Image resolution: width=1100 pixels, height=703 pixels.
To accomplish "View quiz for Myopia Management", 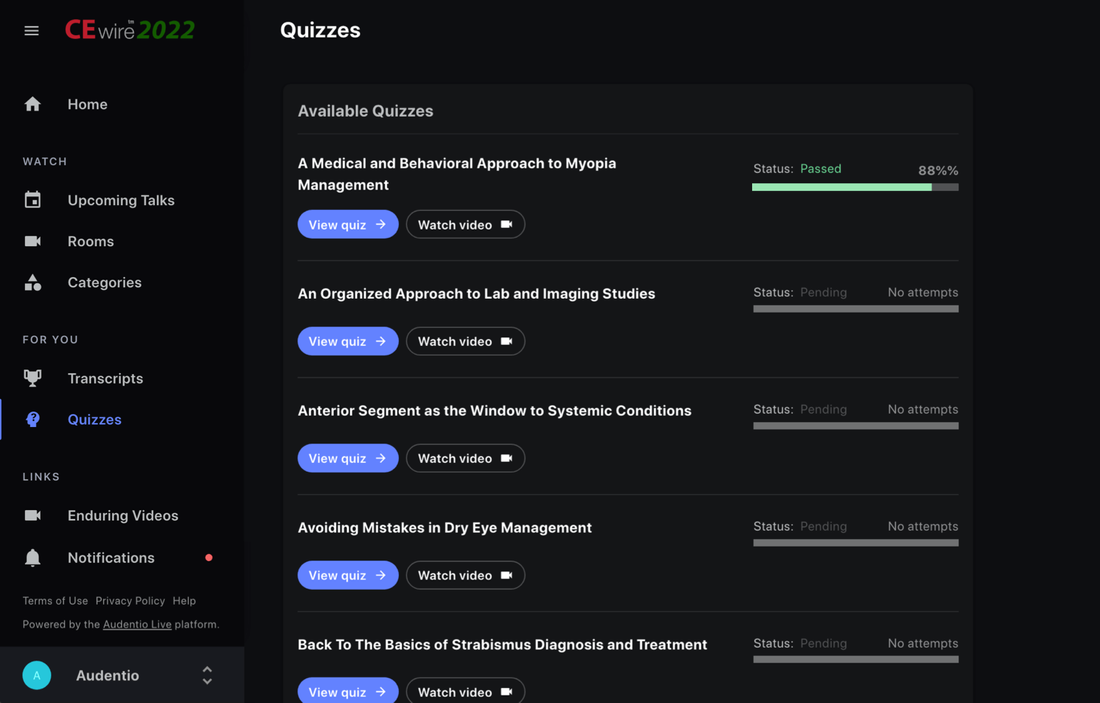I will [x=347, y=225].
